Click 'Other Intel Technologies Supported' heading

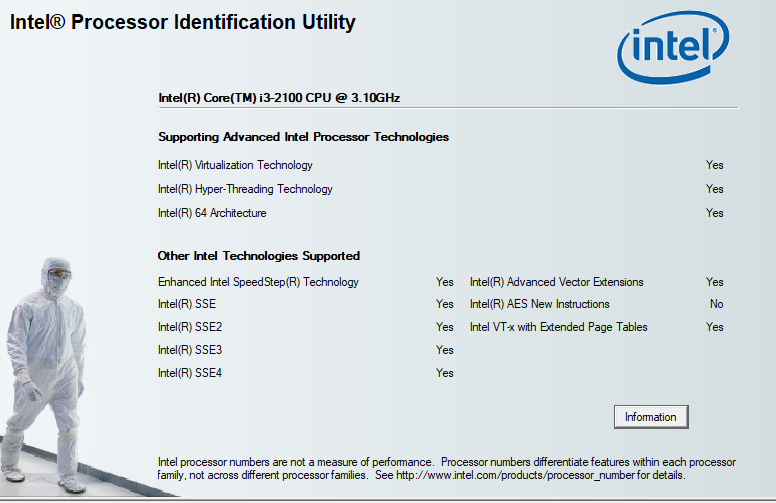coord(259,255)
